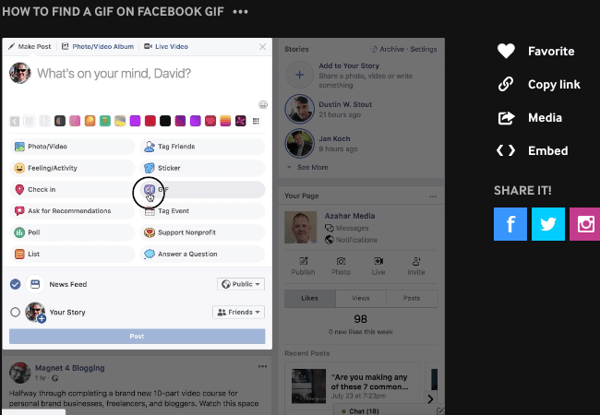Image resolution: width=600 pixels, height=415 pixels.
Task: Toggle the News Feed checkbox
Action: coord(15,284)
